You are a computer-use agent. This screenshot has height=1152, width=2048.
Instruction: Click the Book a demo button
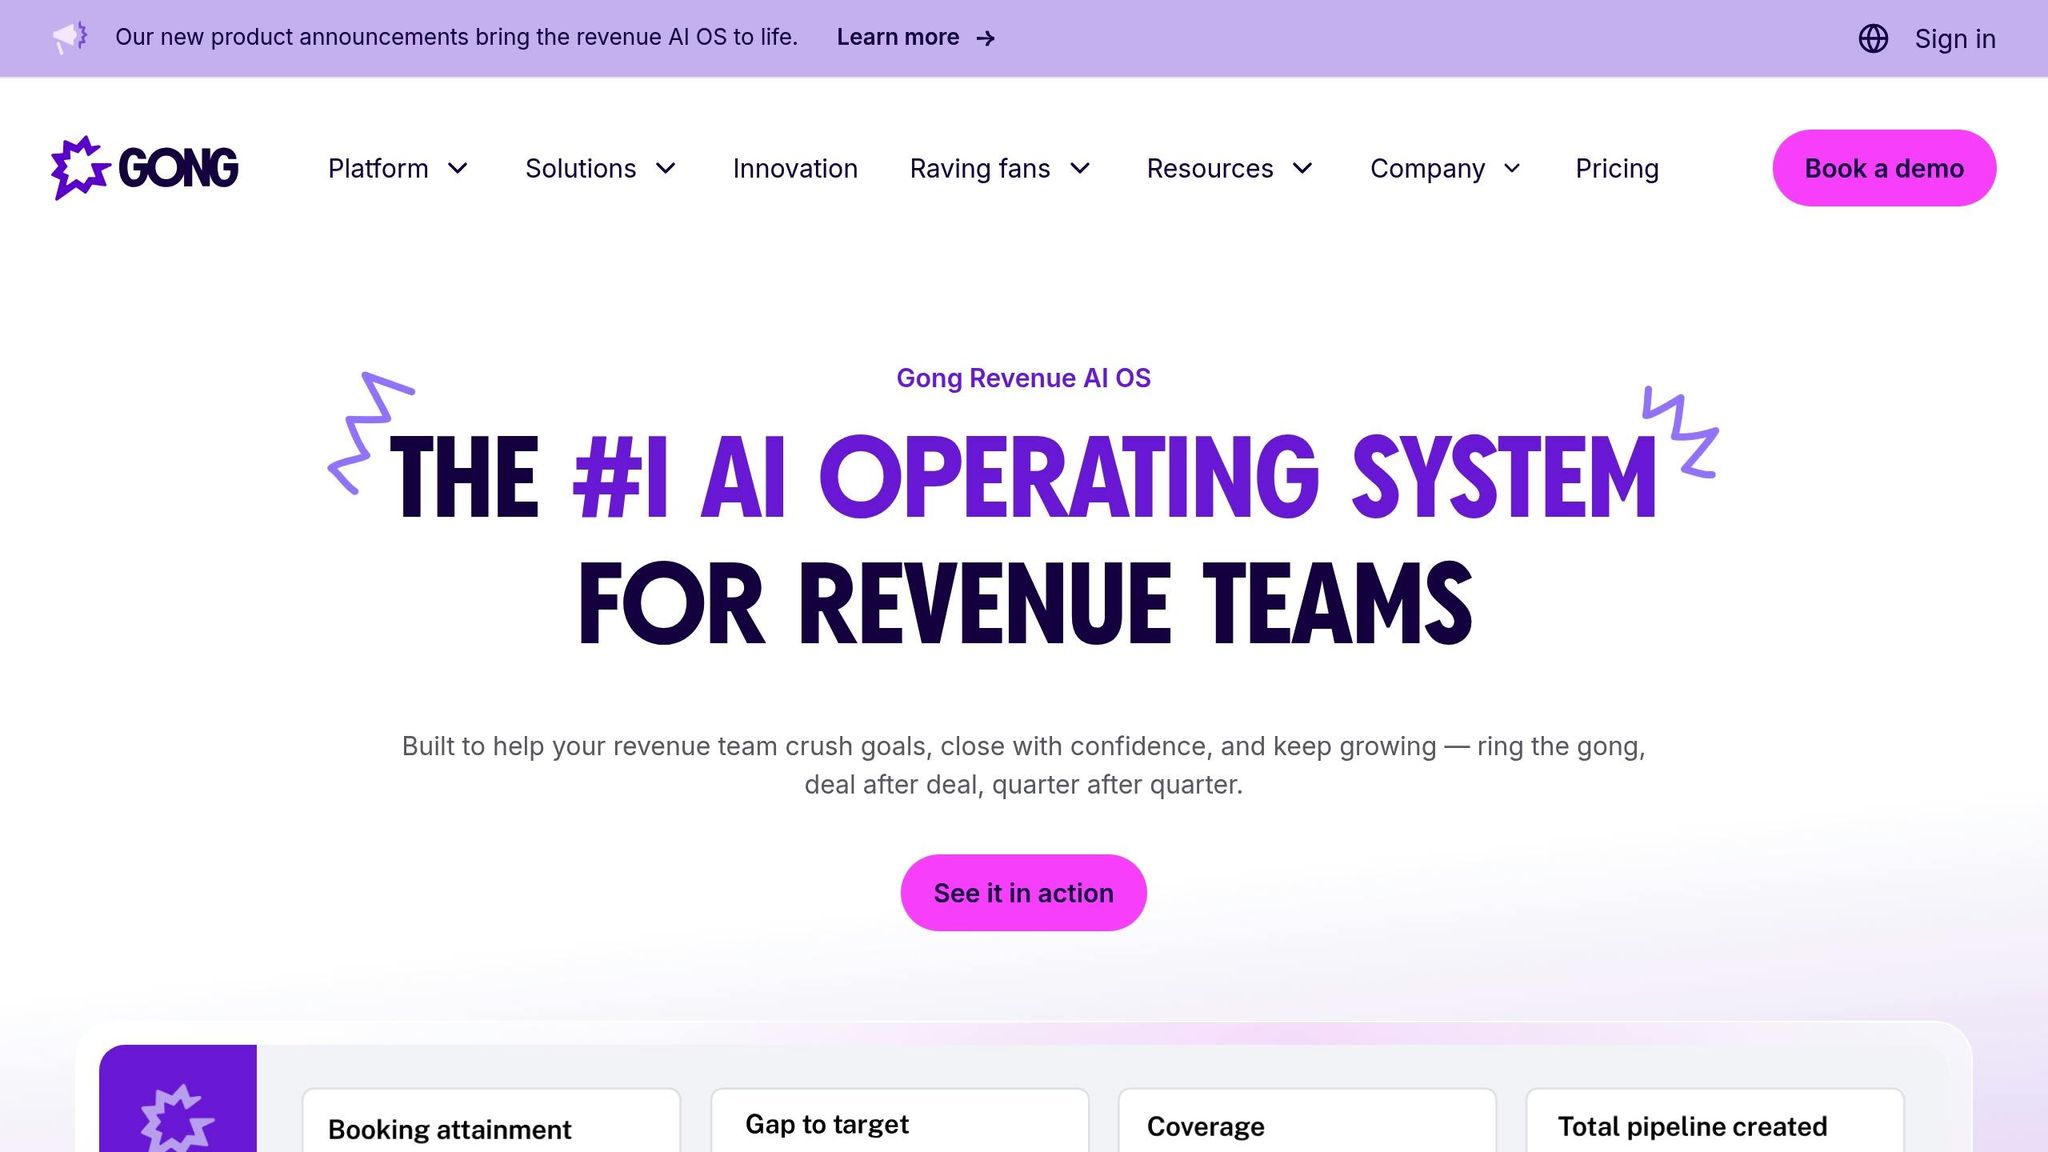(x=1883, y=168)
